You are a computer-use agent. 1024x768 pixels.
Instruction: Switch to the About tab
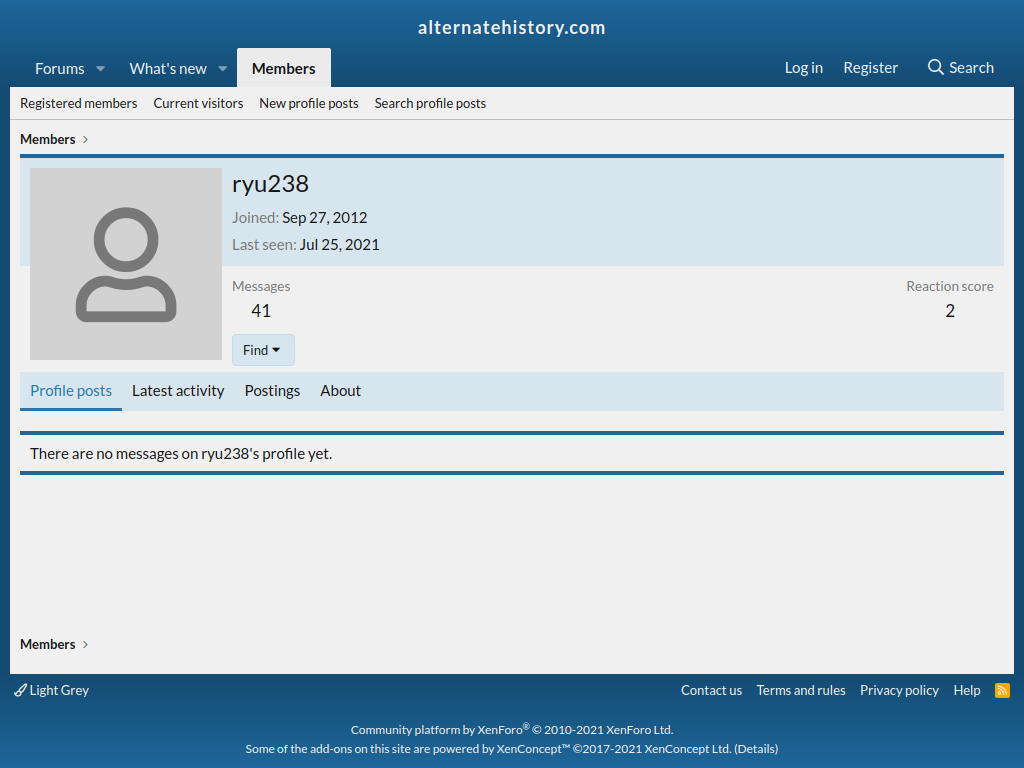coord(340,391)
